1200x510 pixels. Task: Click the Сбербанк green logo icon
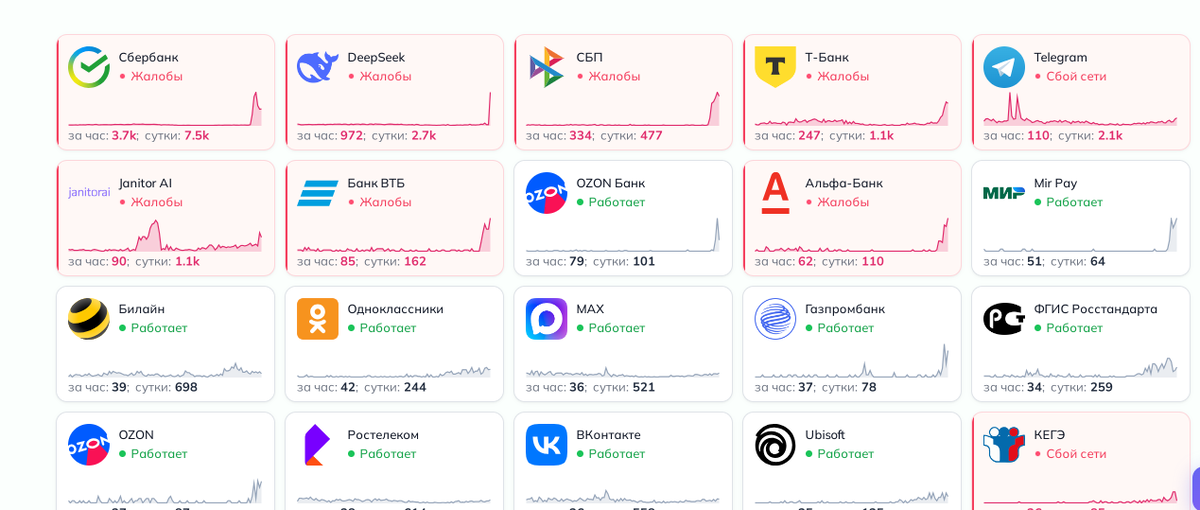pos(89,67)
